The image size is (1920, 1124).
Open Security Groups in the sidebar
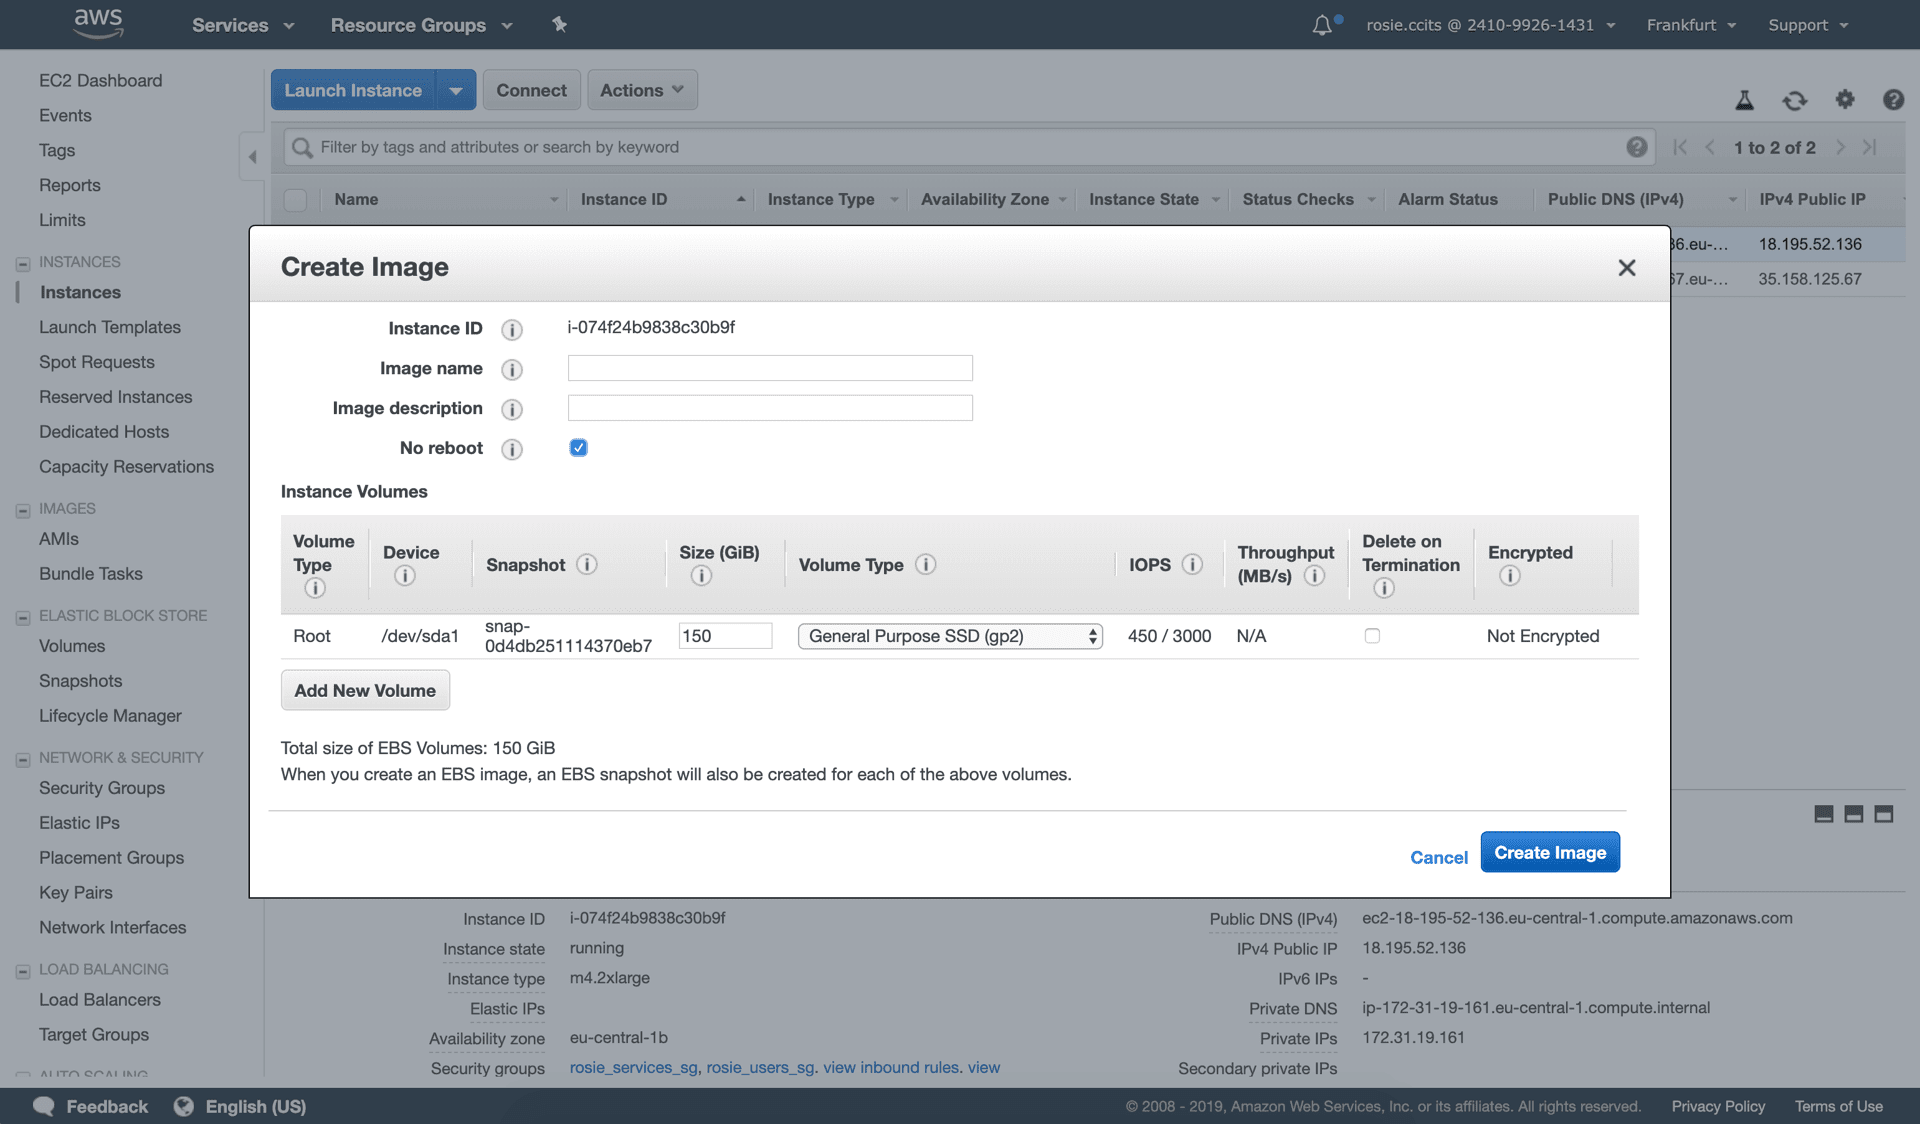point(102,788)
